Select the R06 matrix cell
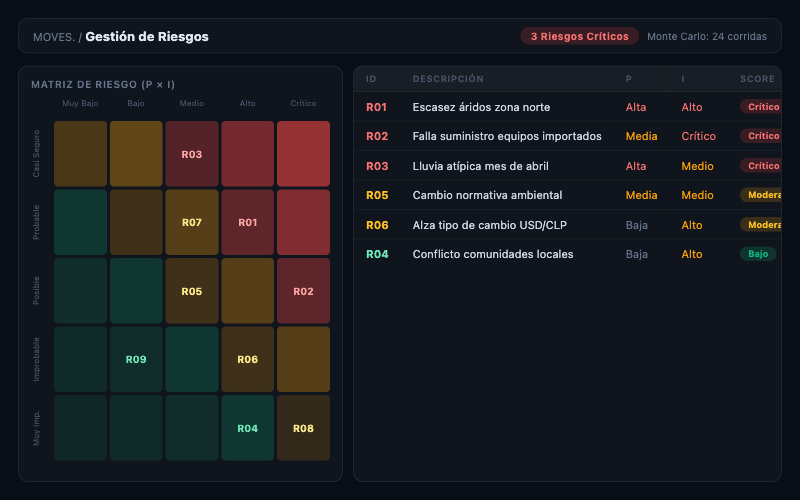 pyautogui.click(x=247, y=359)
